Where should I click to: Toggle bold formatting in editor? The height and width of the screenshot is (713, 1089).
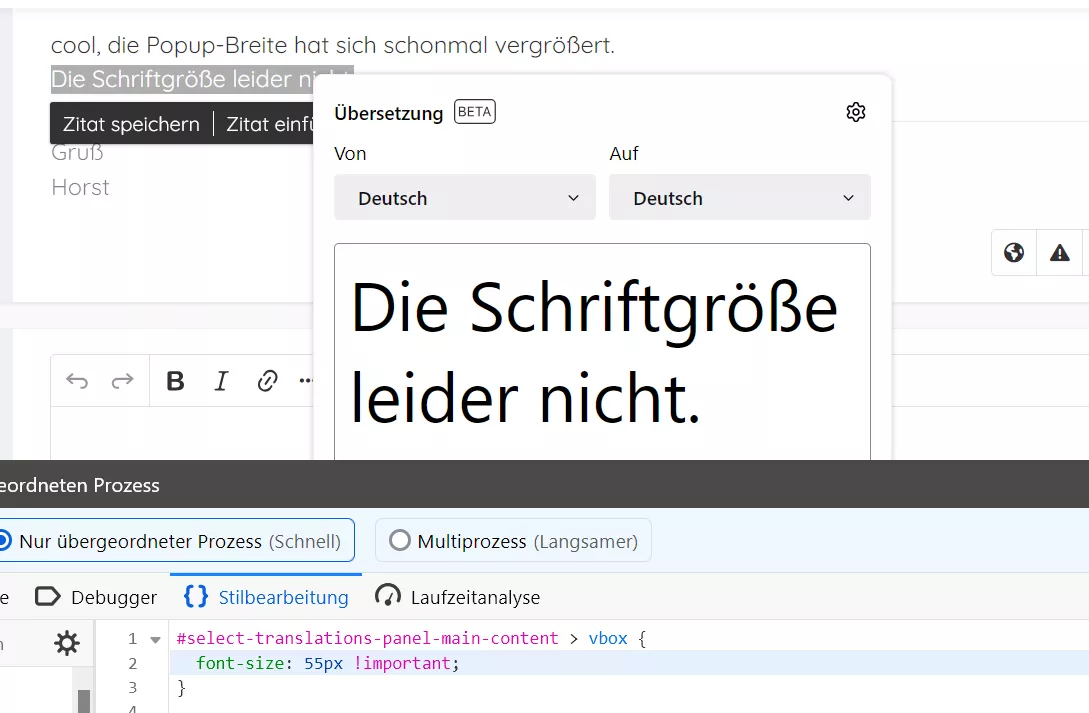coord(176,380)
